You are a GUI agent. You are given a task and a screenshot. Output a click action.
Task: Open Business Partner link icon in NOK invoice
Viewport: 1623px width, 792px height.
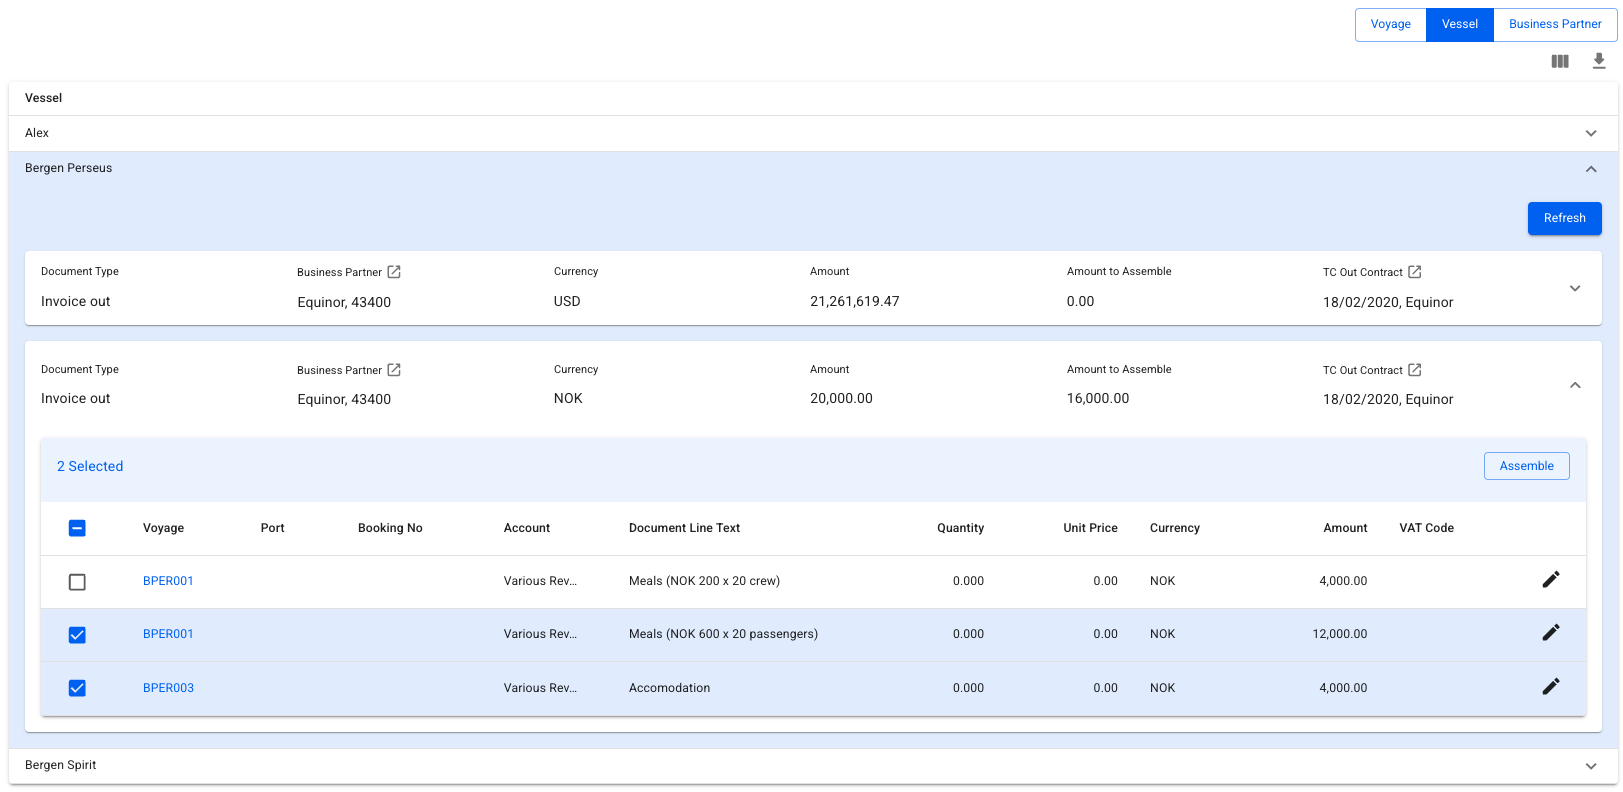[394, 370]
